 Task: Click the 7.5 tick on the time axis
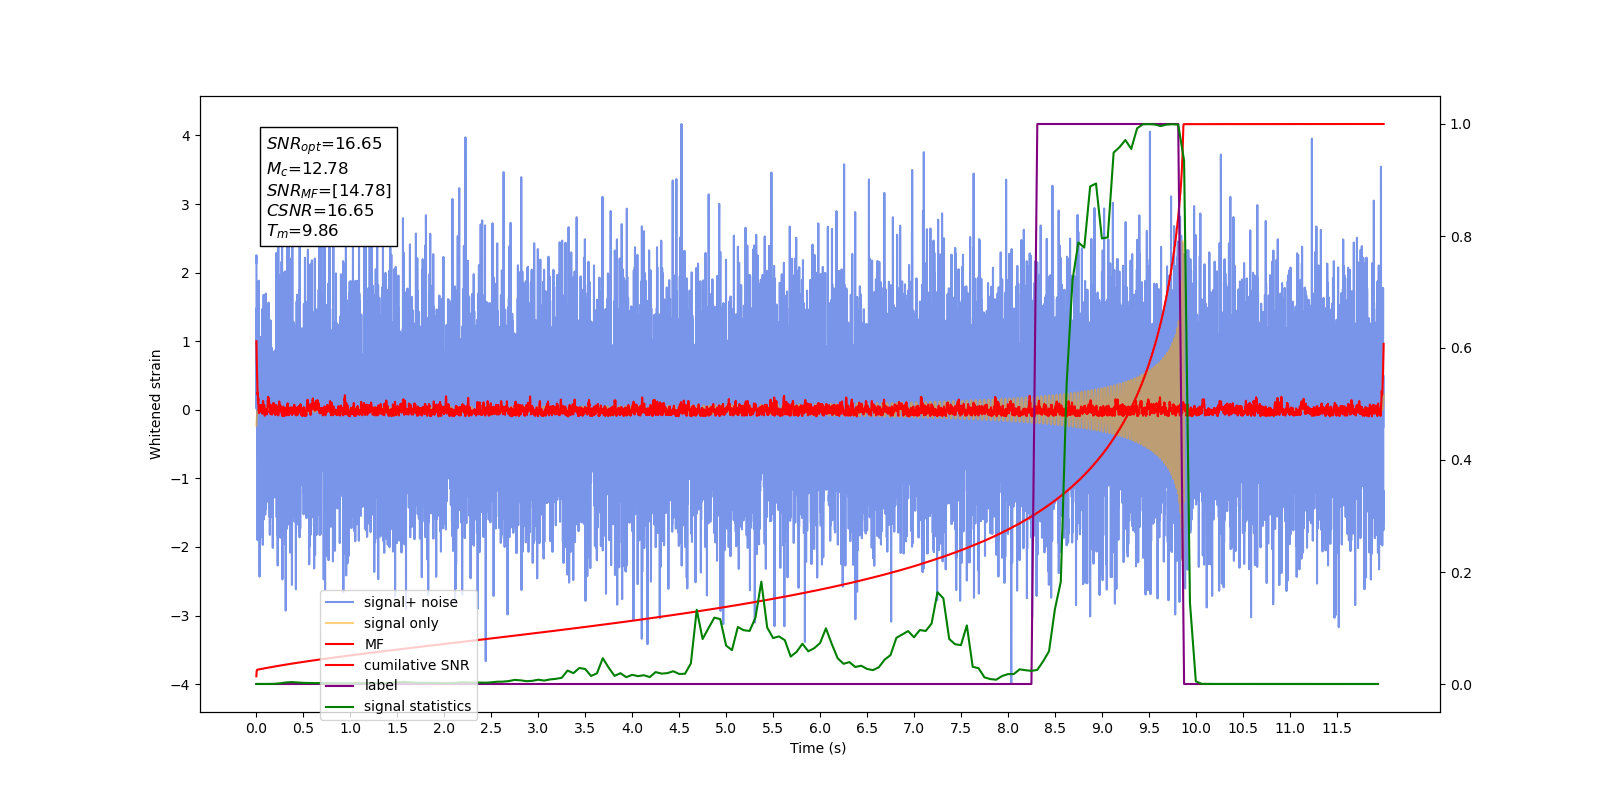point(961,728)
